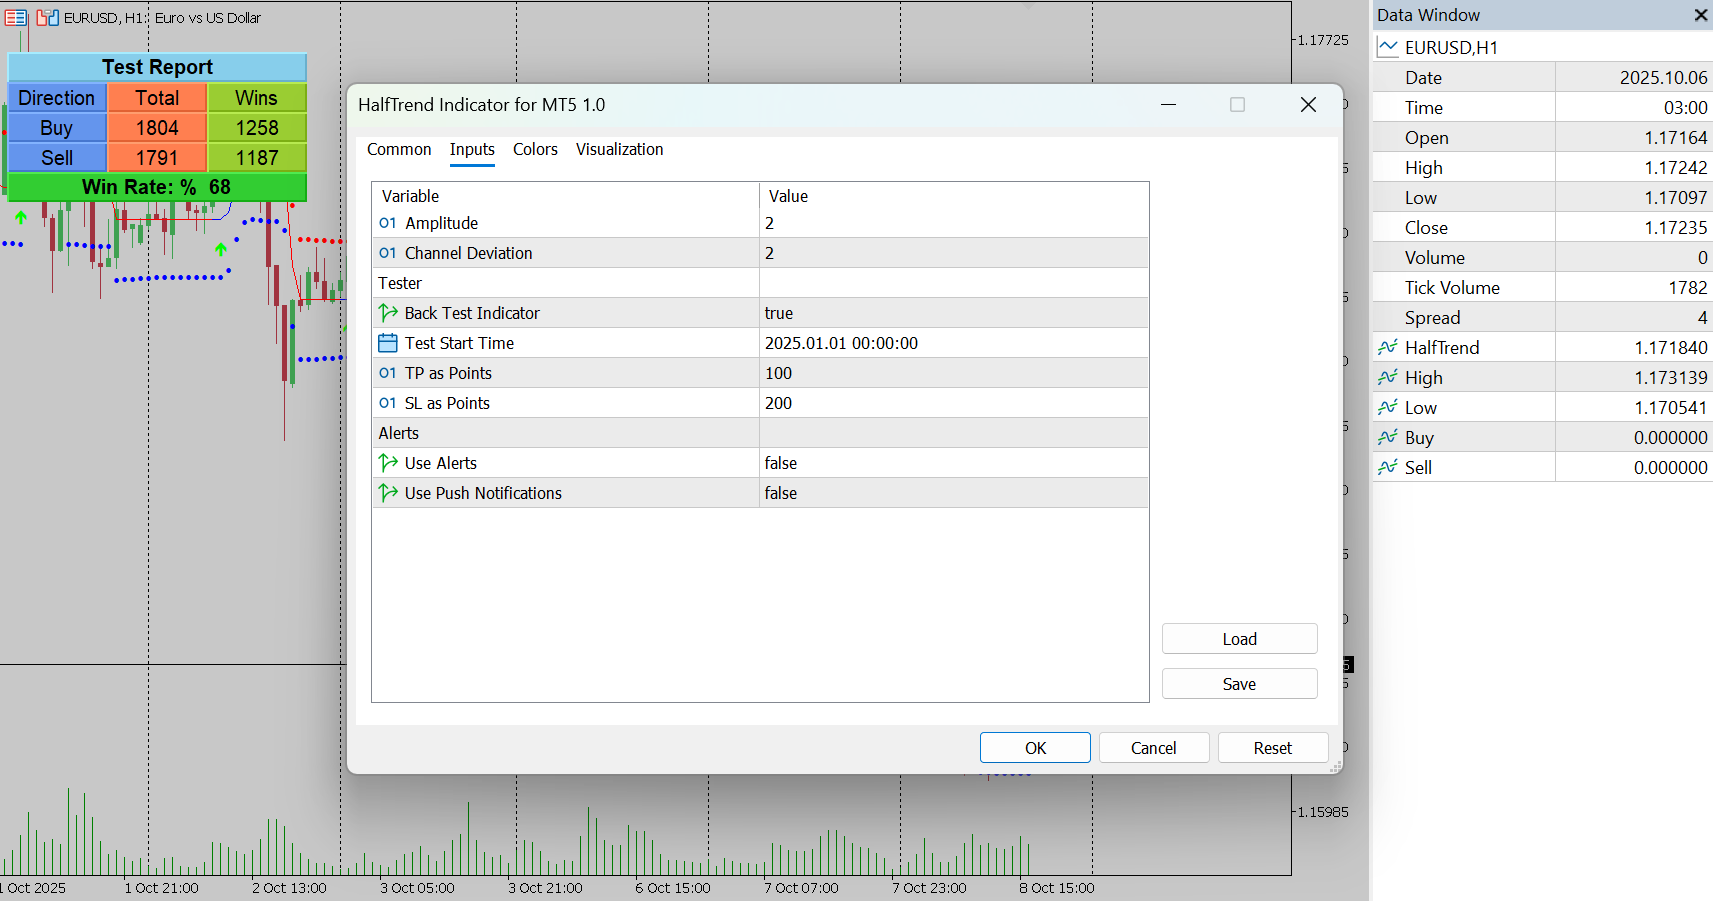Click the 1.17725 price scale label
Screen dimensions: 1713x901
1322,40
